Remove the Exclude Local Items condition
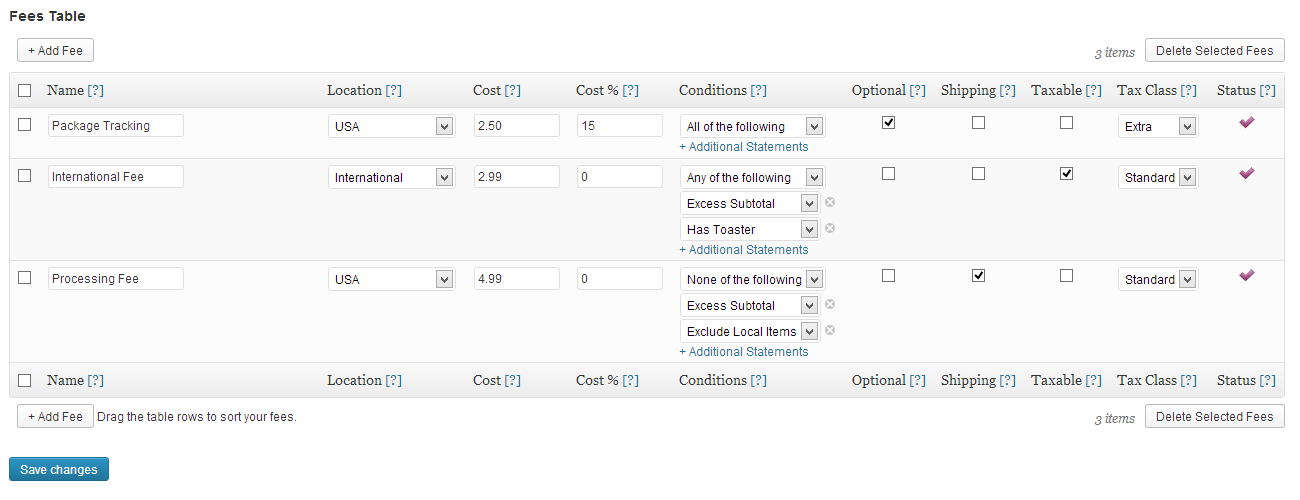The image size is (1300, 500). (830, 330)
